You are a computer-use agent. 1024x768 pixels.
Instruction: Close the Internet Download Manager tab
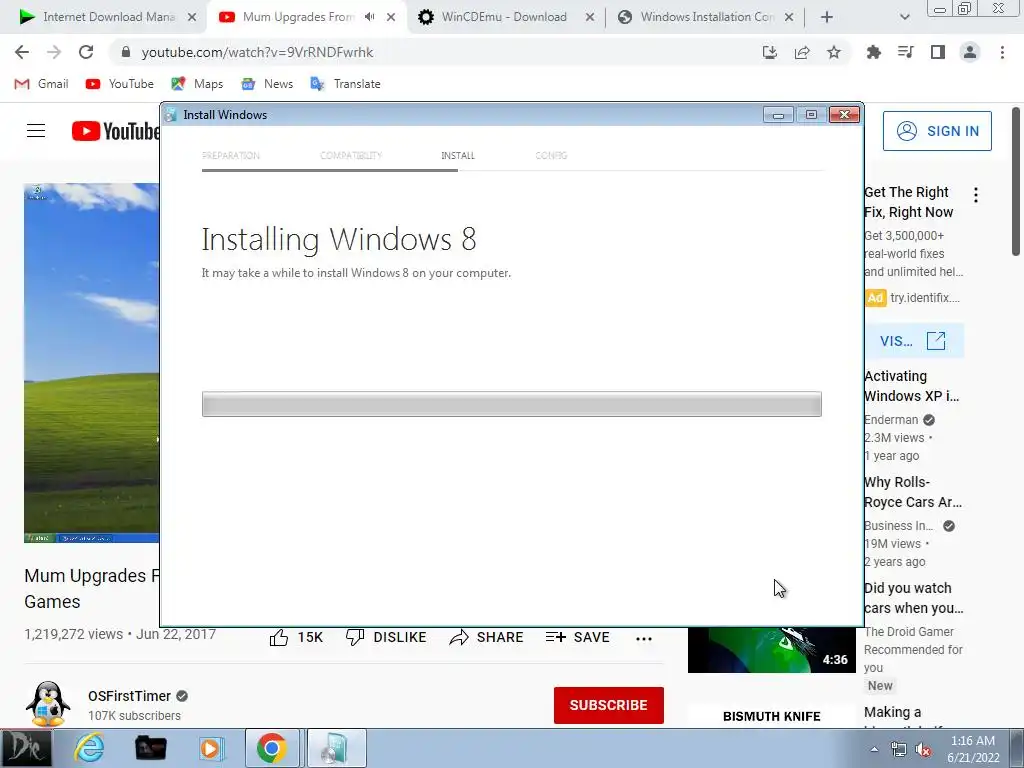point(192,17)
